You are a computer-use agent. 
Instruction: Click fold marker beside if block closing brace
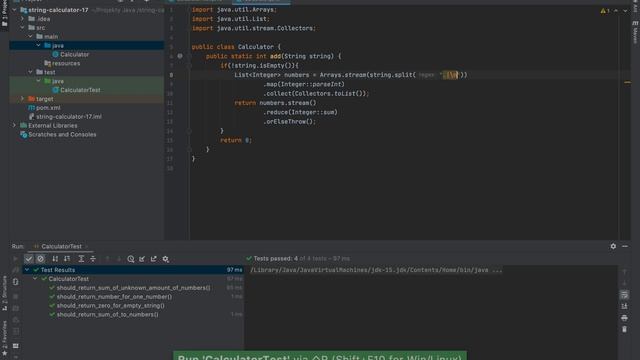[x=189, y=131]
